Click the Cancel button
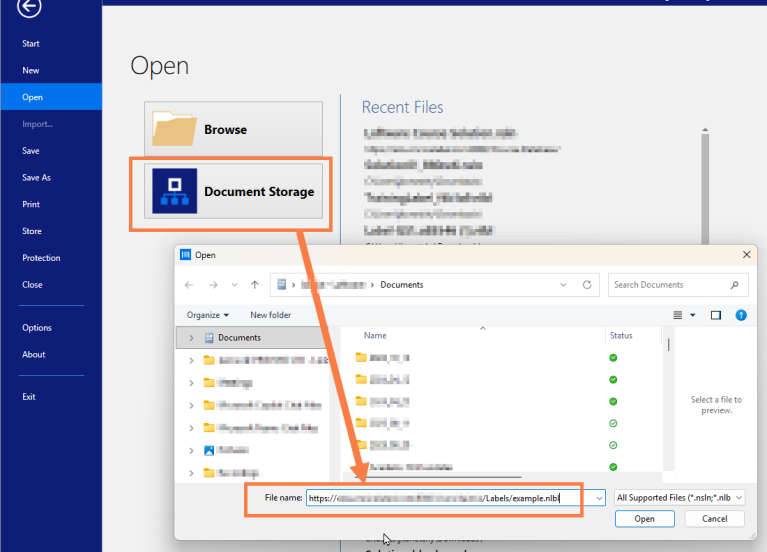The width and height of the screenshot is (767, 552). pos(714,519)
